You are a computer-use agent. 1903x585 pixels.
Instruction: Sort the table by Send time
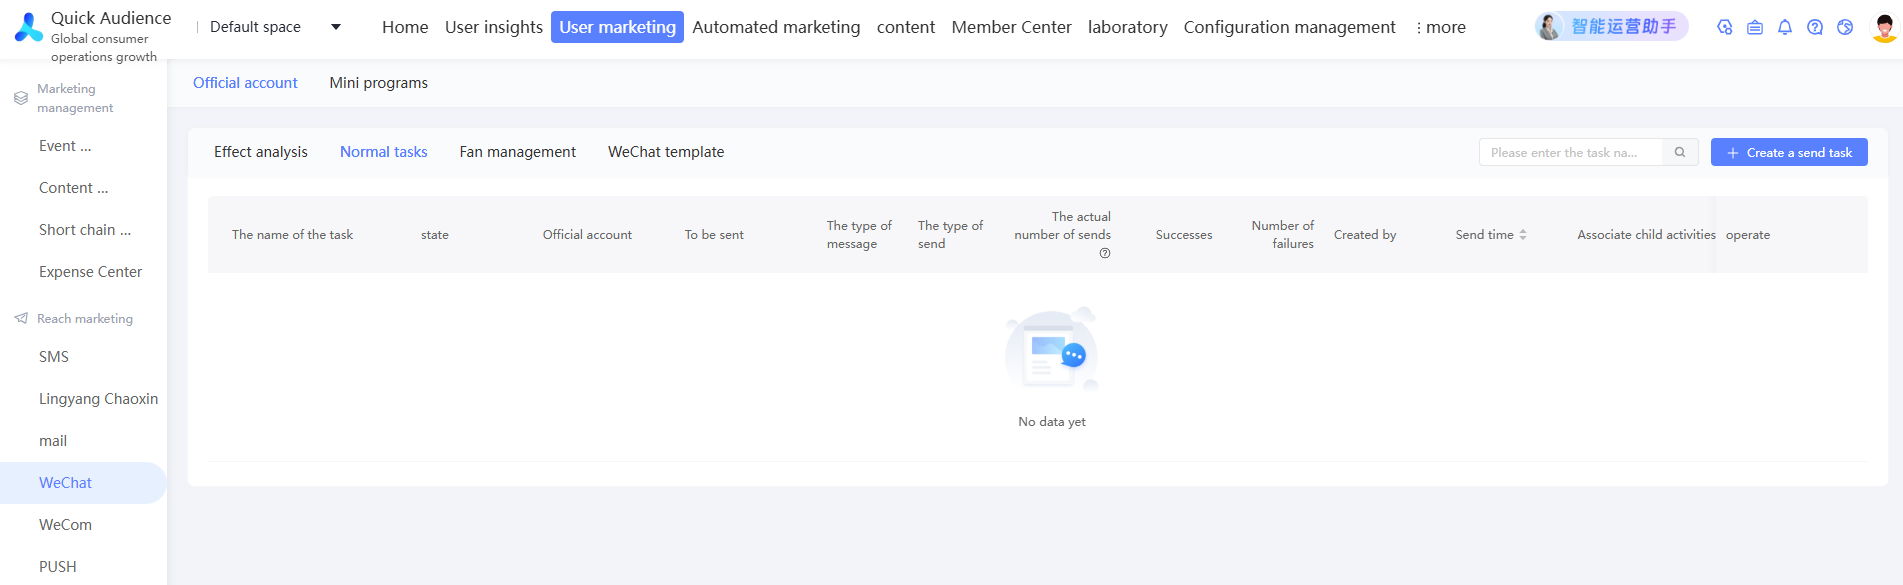1523,235
